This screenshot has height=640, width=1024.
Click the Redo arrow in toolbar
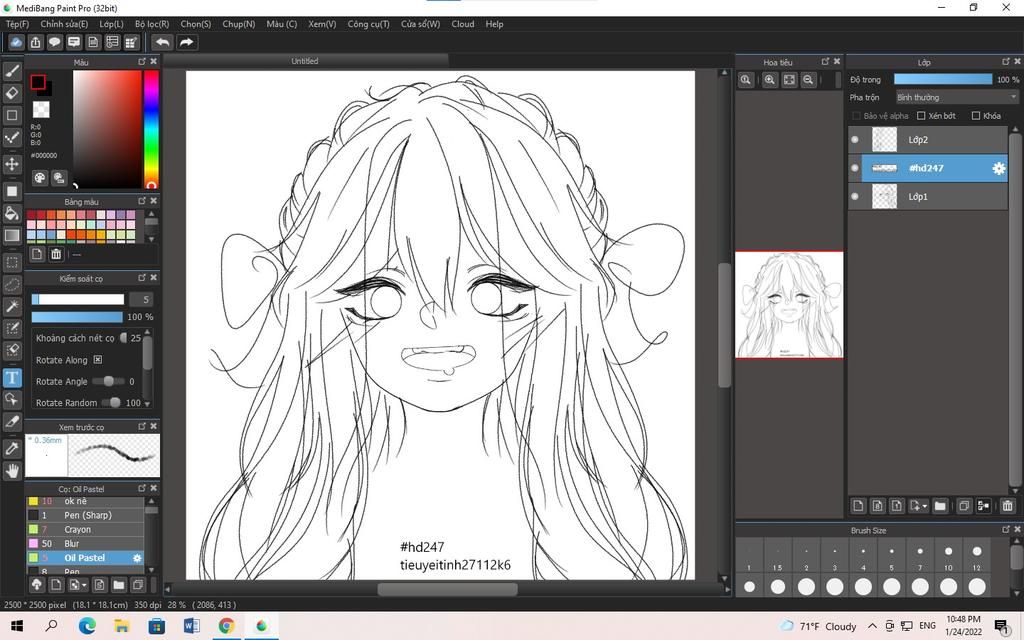186,42
